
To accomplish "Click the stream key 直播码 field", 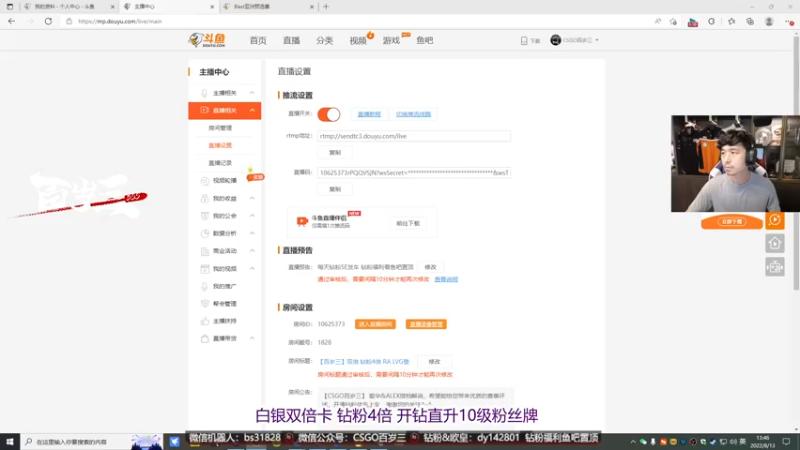I will [x=414, y=173].
